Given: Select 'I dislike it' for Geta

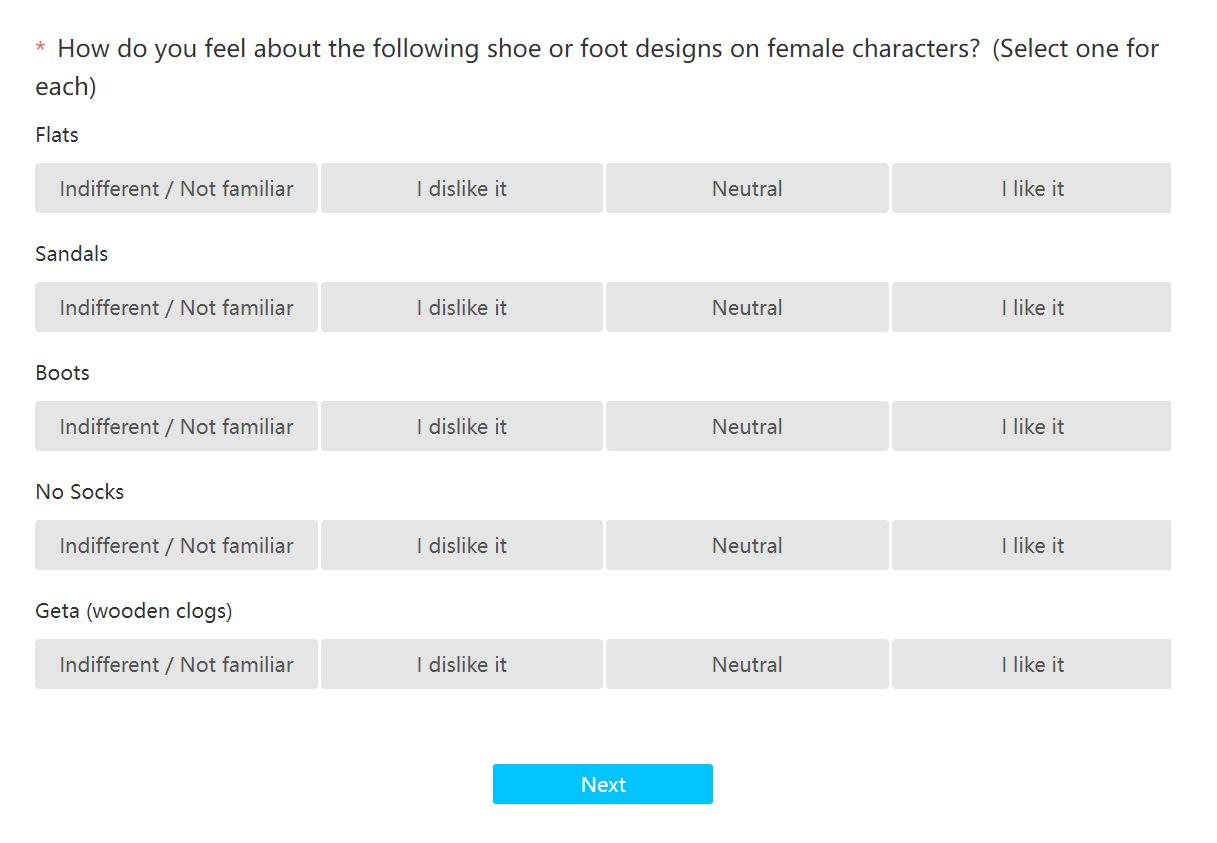Looking at the screenshot, I should click(462, 664).
